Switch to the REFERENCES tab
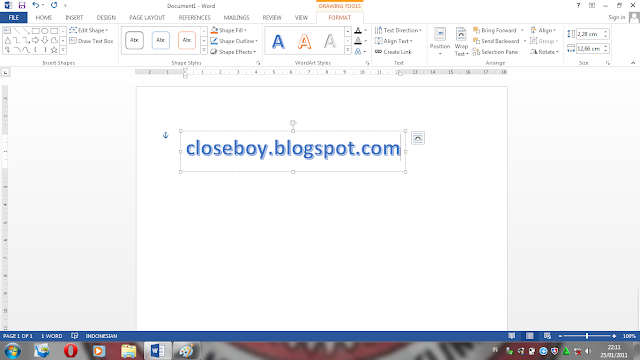 point(194,18)
